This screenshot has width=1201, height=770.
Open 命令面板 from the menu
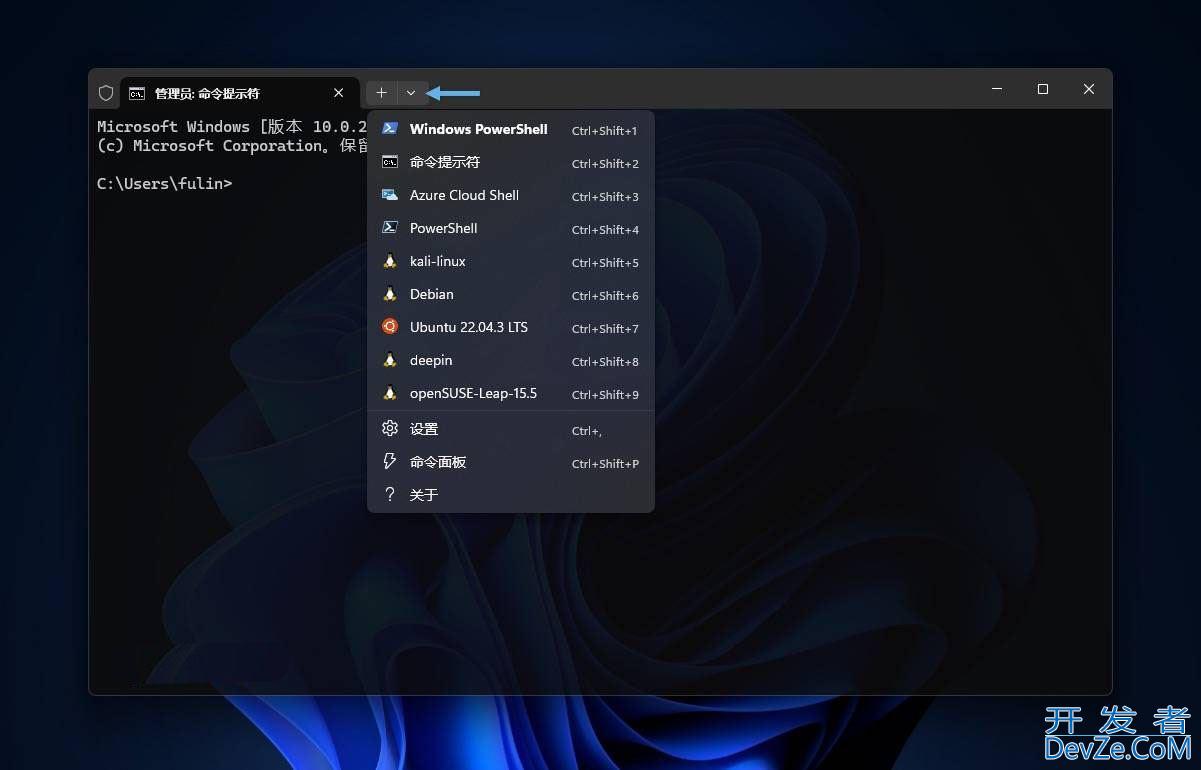[511, 462]
